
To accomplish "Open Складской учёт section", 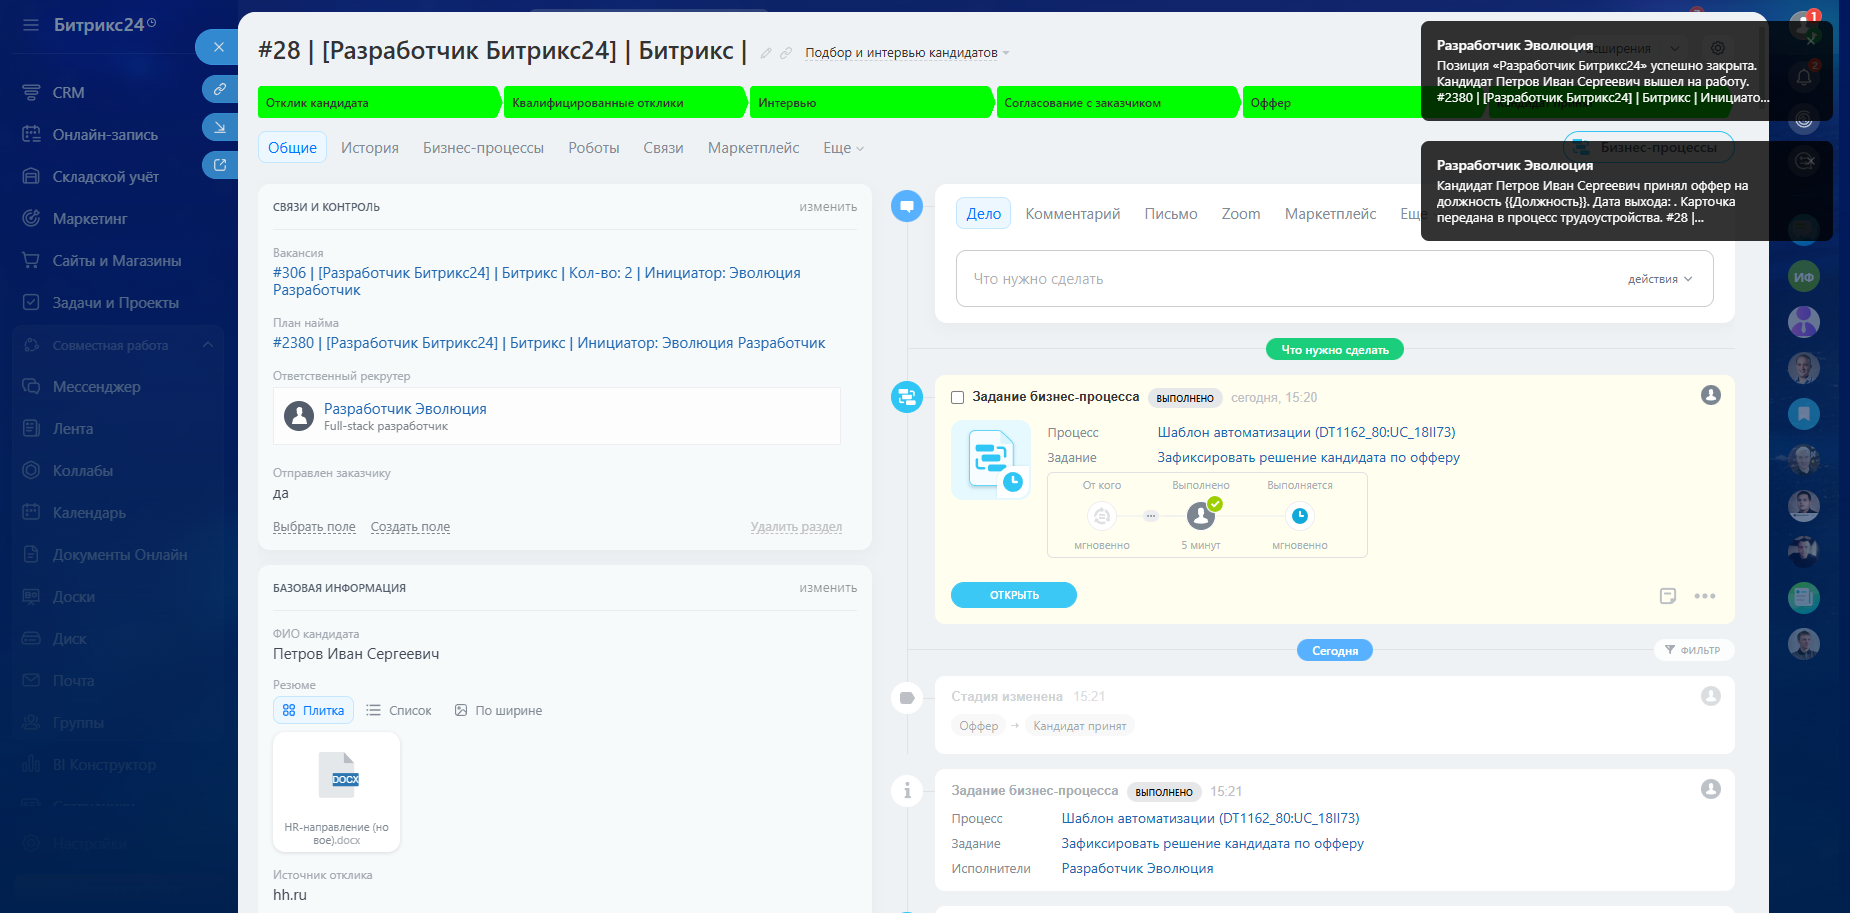I will (105, 177).
